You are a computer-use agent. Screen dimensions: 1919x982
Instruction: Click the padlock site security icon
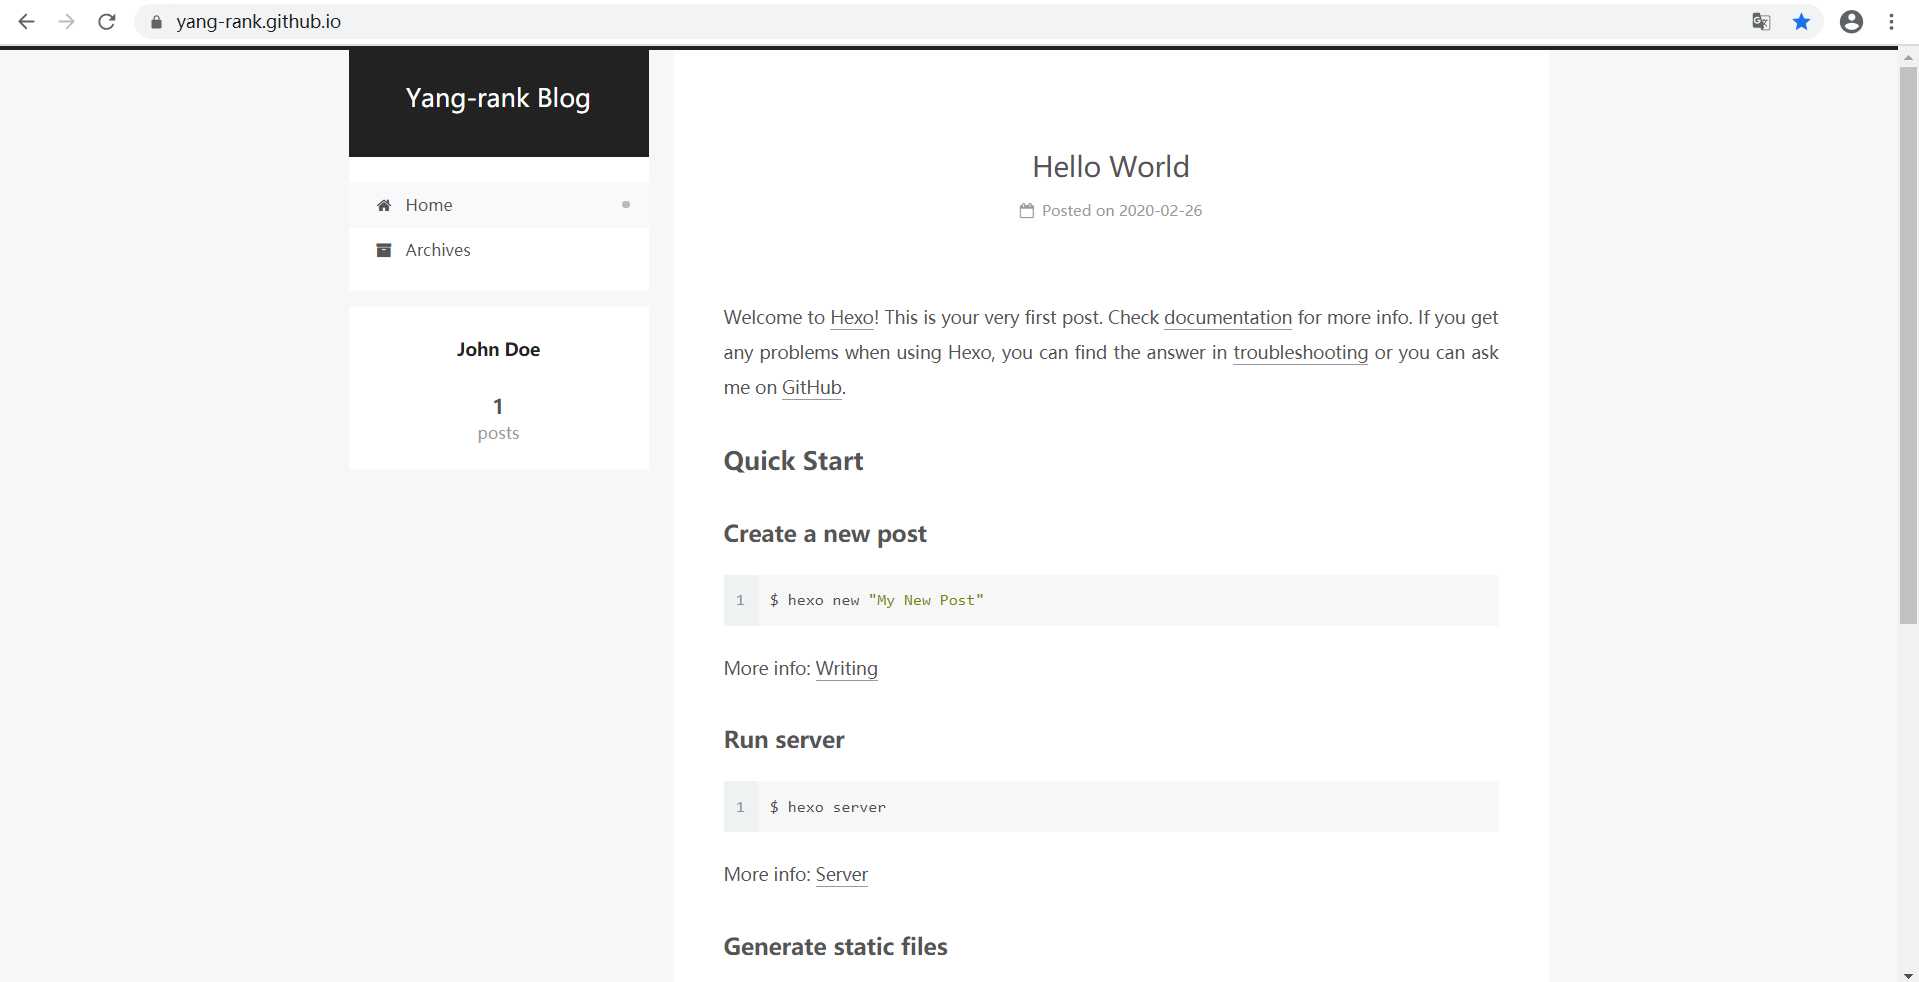click(156, 22)
